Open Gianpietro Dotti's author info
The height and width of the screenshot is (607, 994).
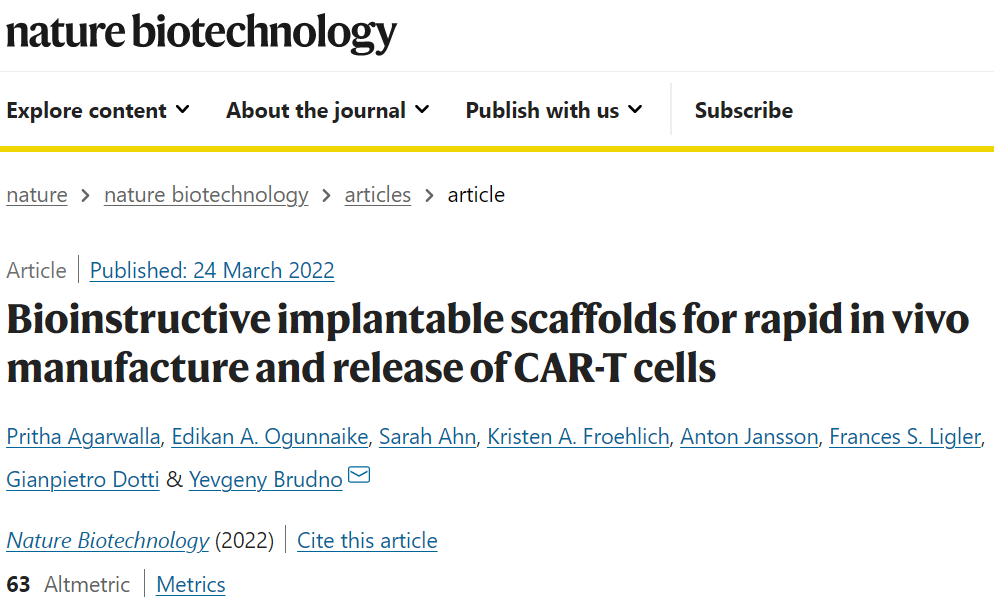(83, 479)
